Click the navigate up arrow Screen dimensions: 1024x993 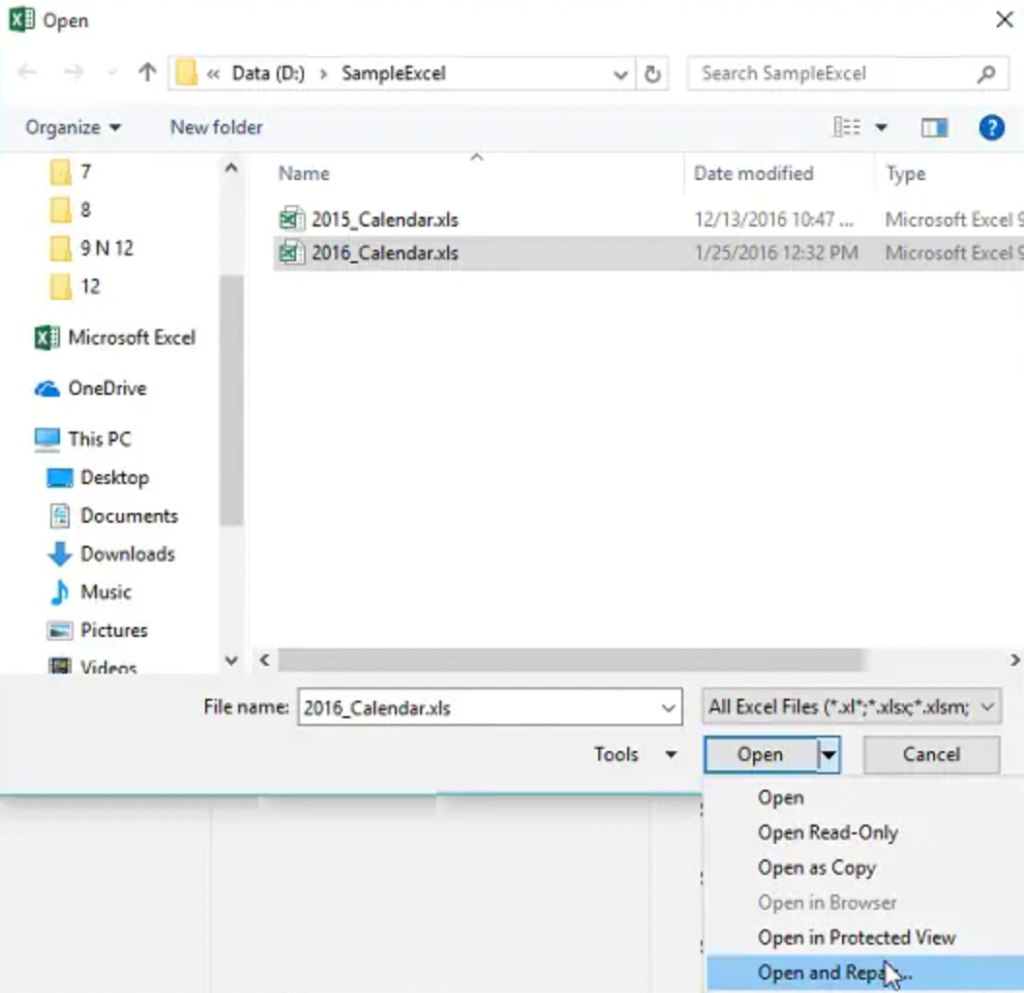pos(146,72)
